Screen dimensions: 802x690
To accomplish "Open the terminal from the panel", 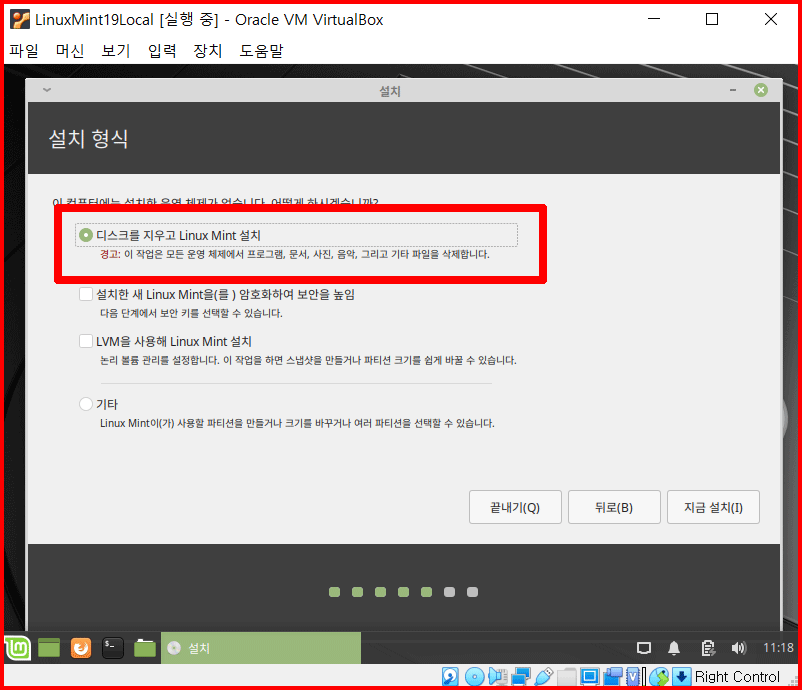I will pos(113,648).
